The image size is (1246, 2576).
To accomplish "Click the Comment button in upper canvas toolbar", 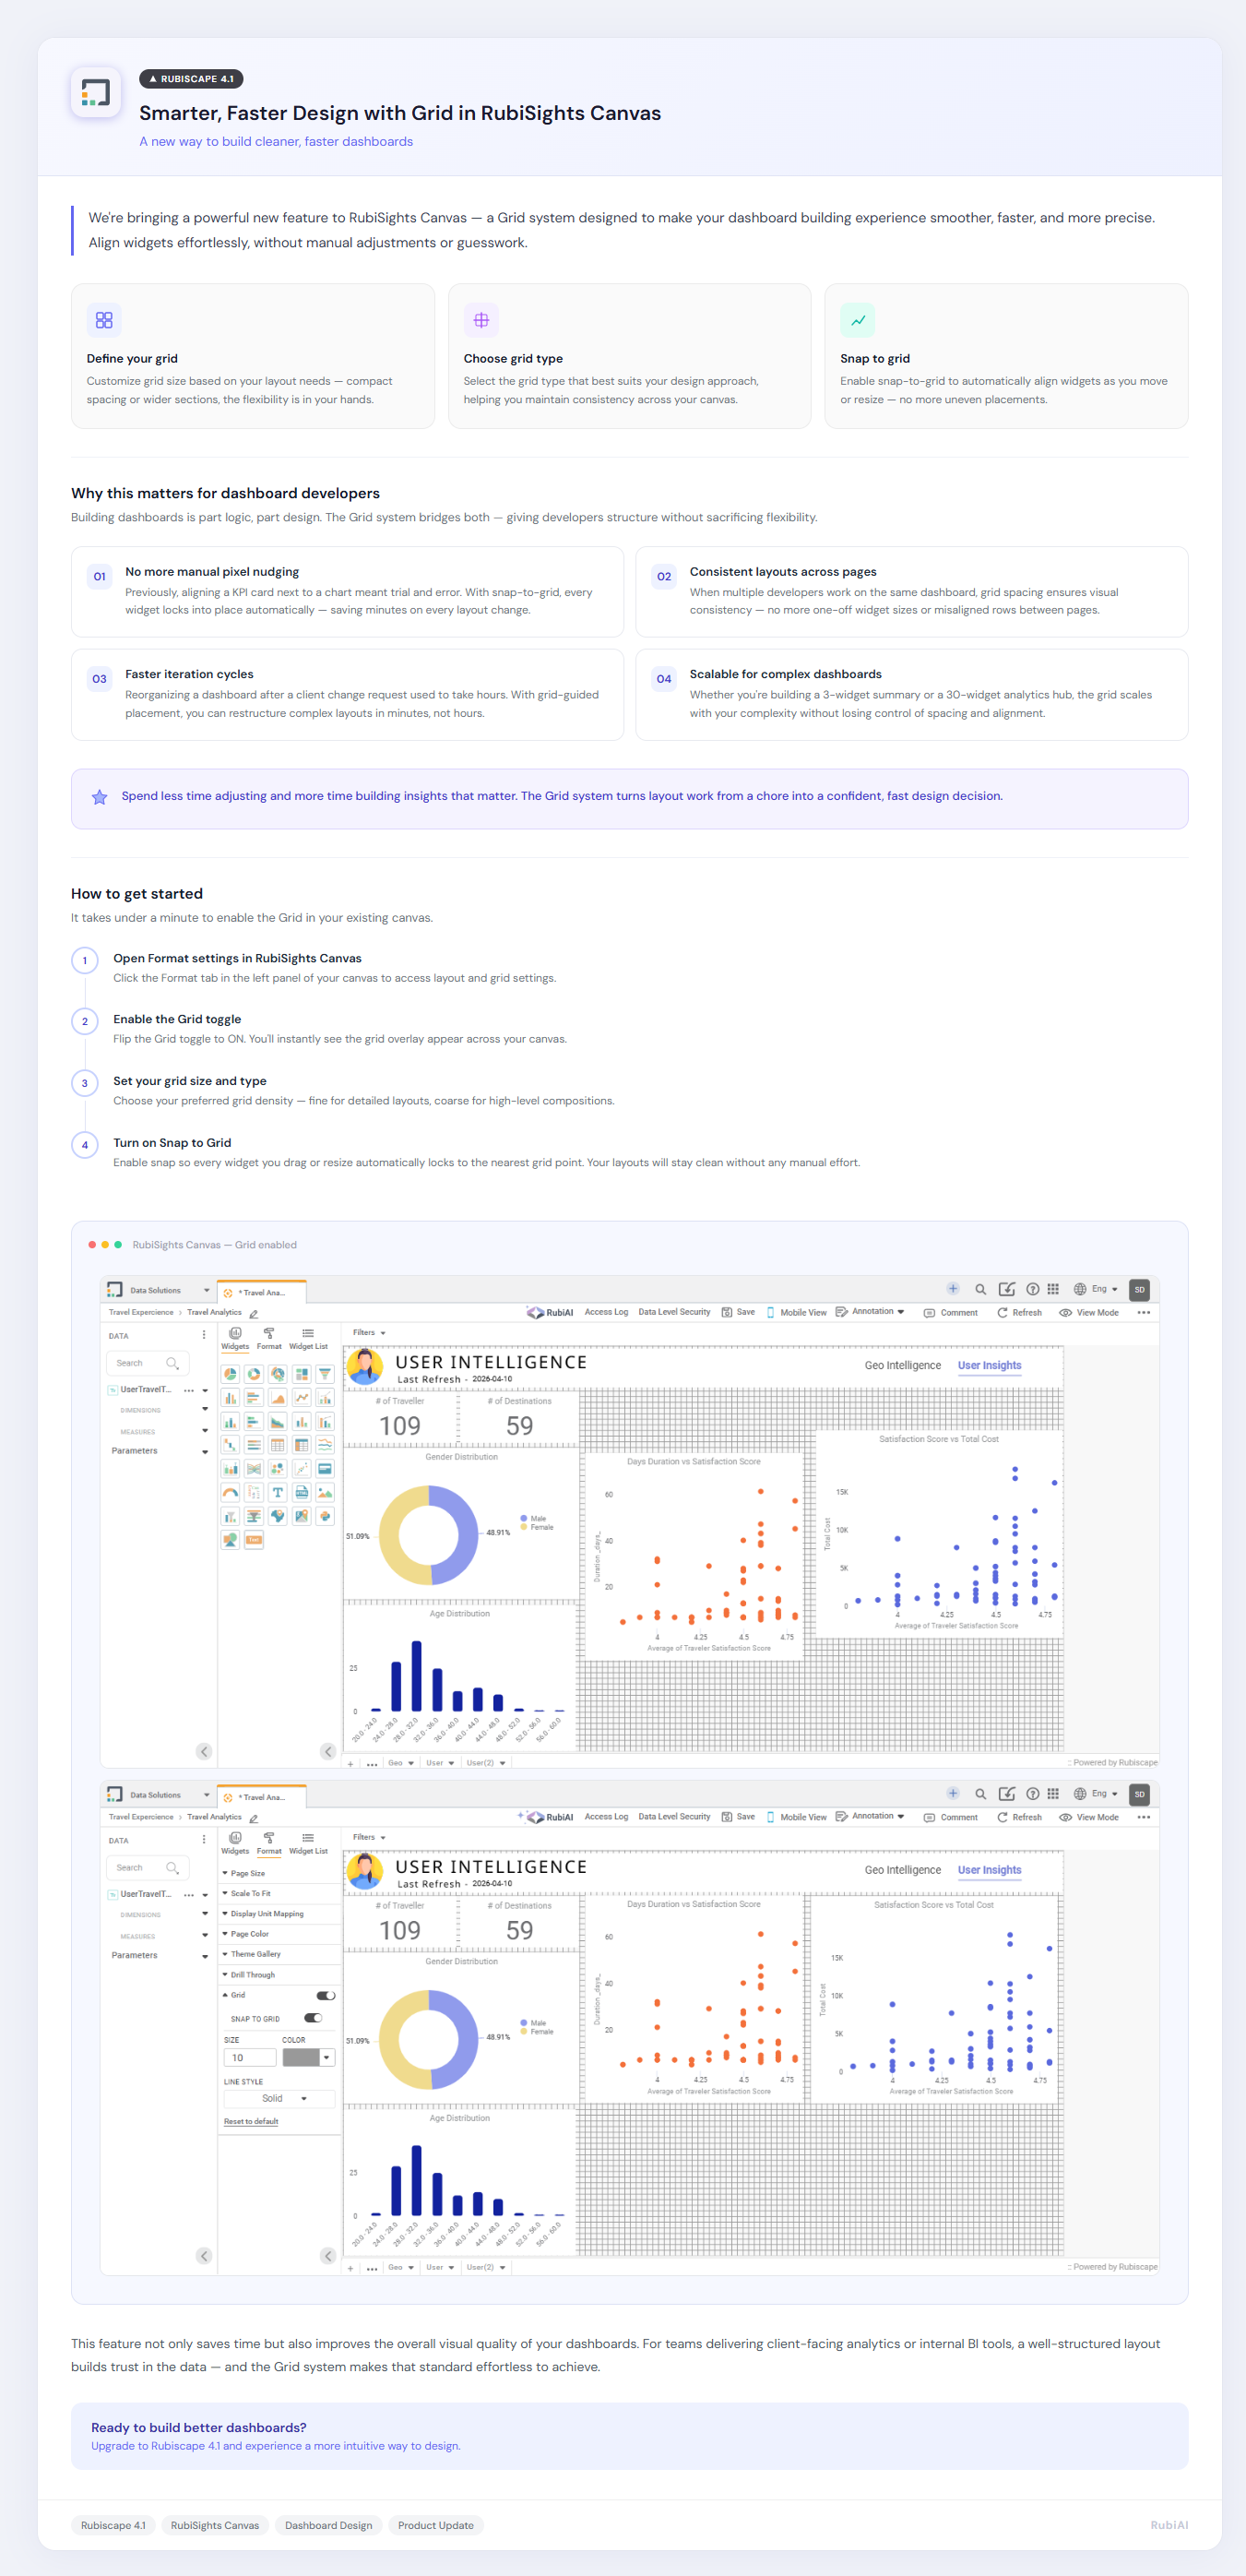I will coord(951,1312).
